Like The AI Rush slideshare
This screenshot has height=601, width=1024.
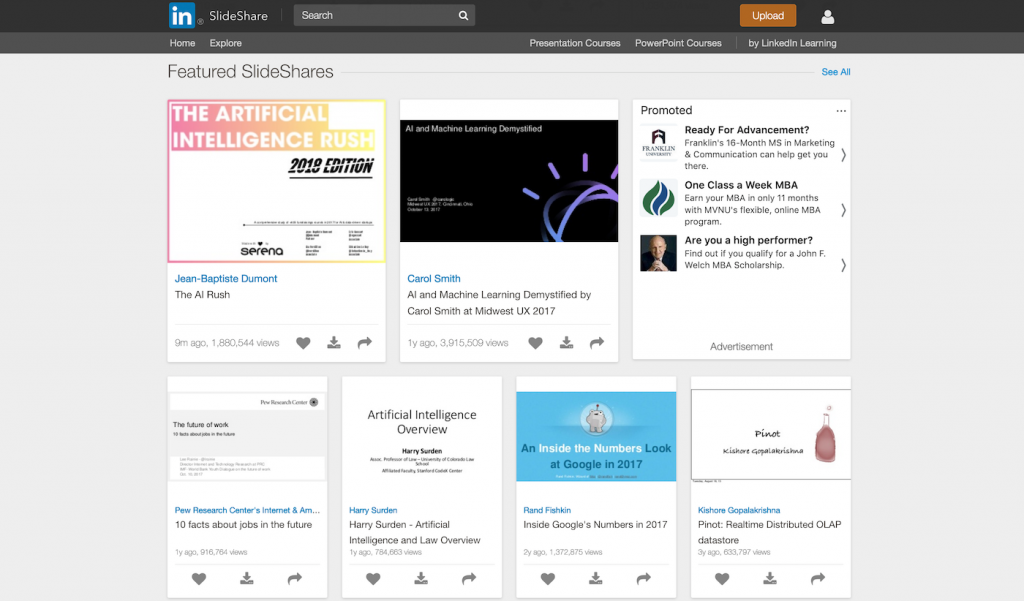click(303, 343)
